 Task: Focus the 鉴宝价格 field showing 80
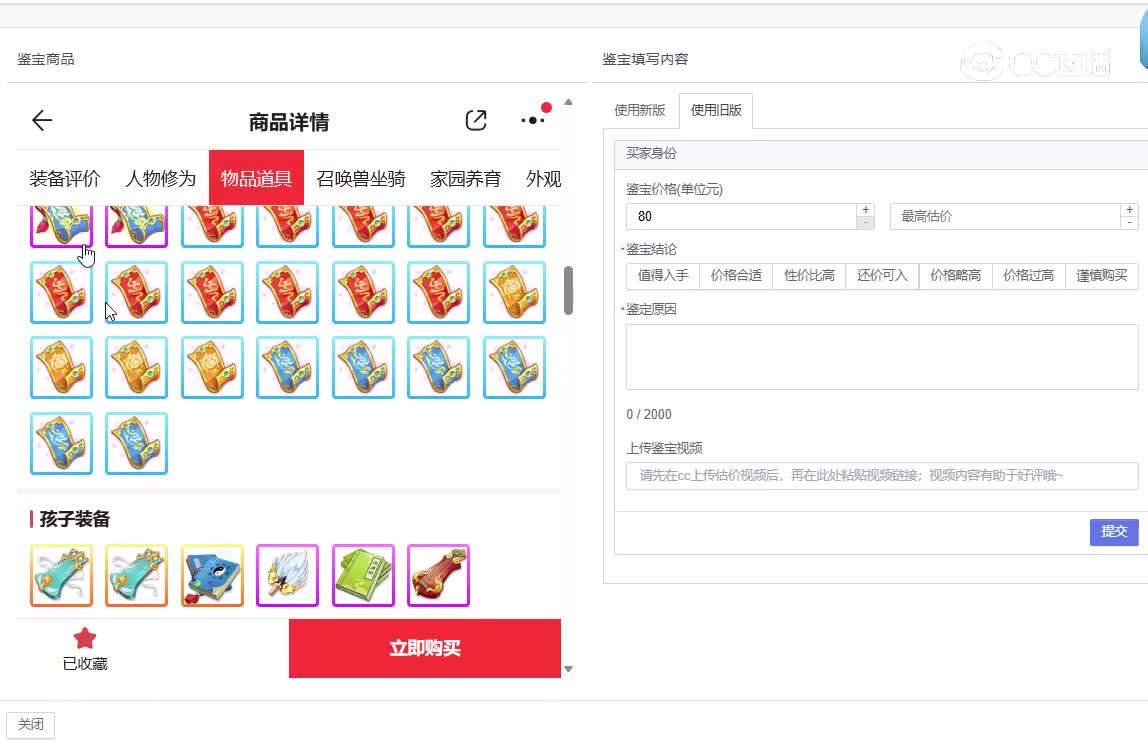741,217
